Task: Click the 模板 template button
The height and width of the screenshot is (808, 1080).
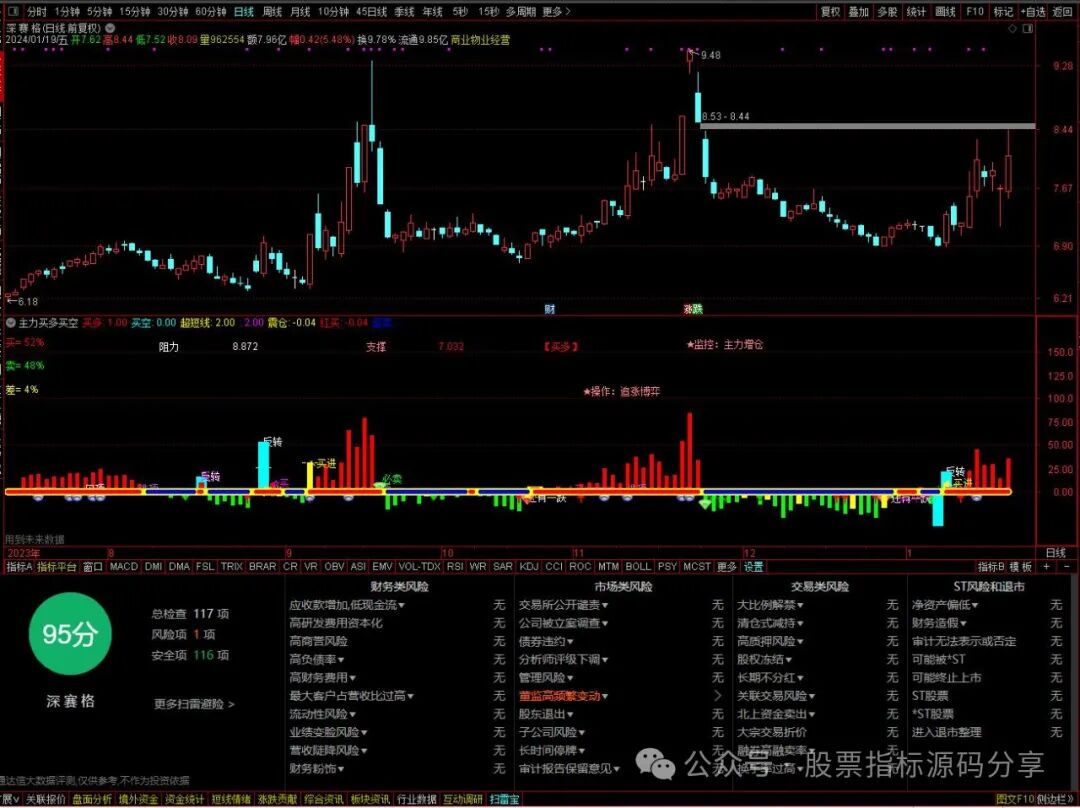Action: click(x=1021, y=566)
